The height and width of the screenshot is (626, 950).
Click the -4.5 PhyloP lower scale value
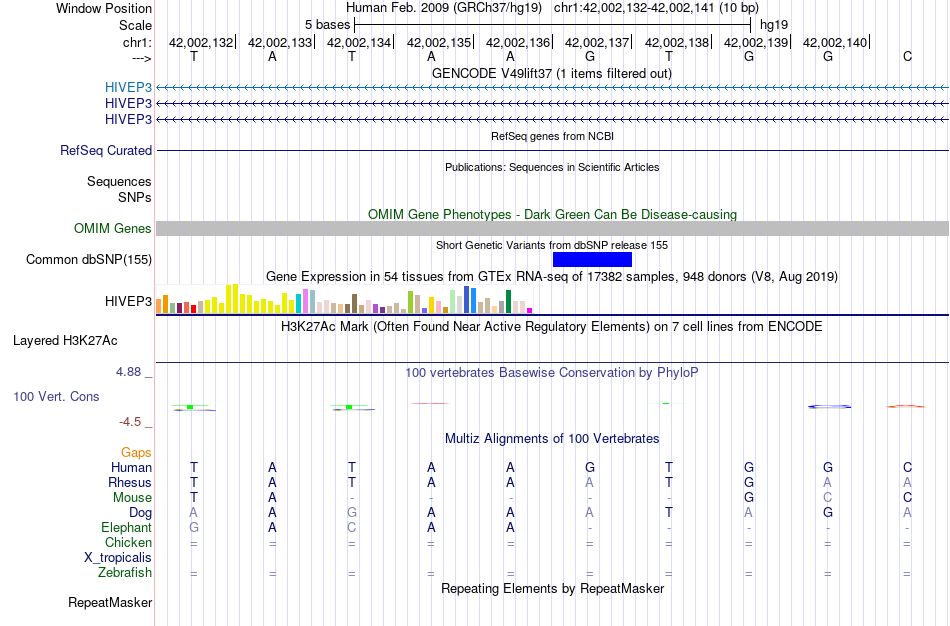click(130, 422)
